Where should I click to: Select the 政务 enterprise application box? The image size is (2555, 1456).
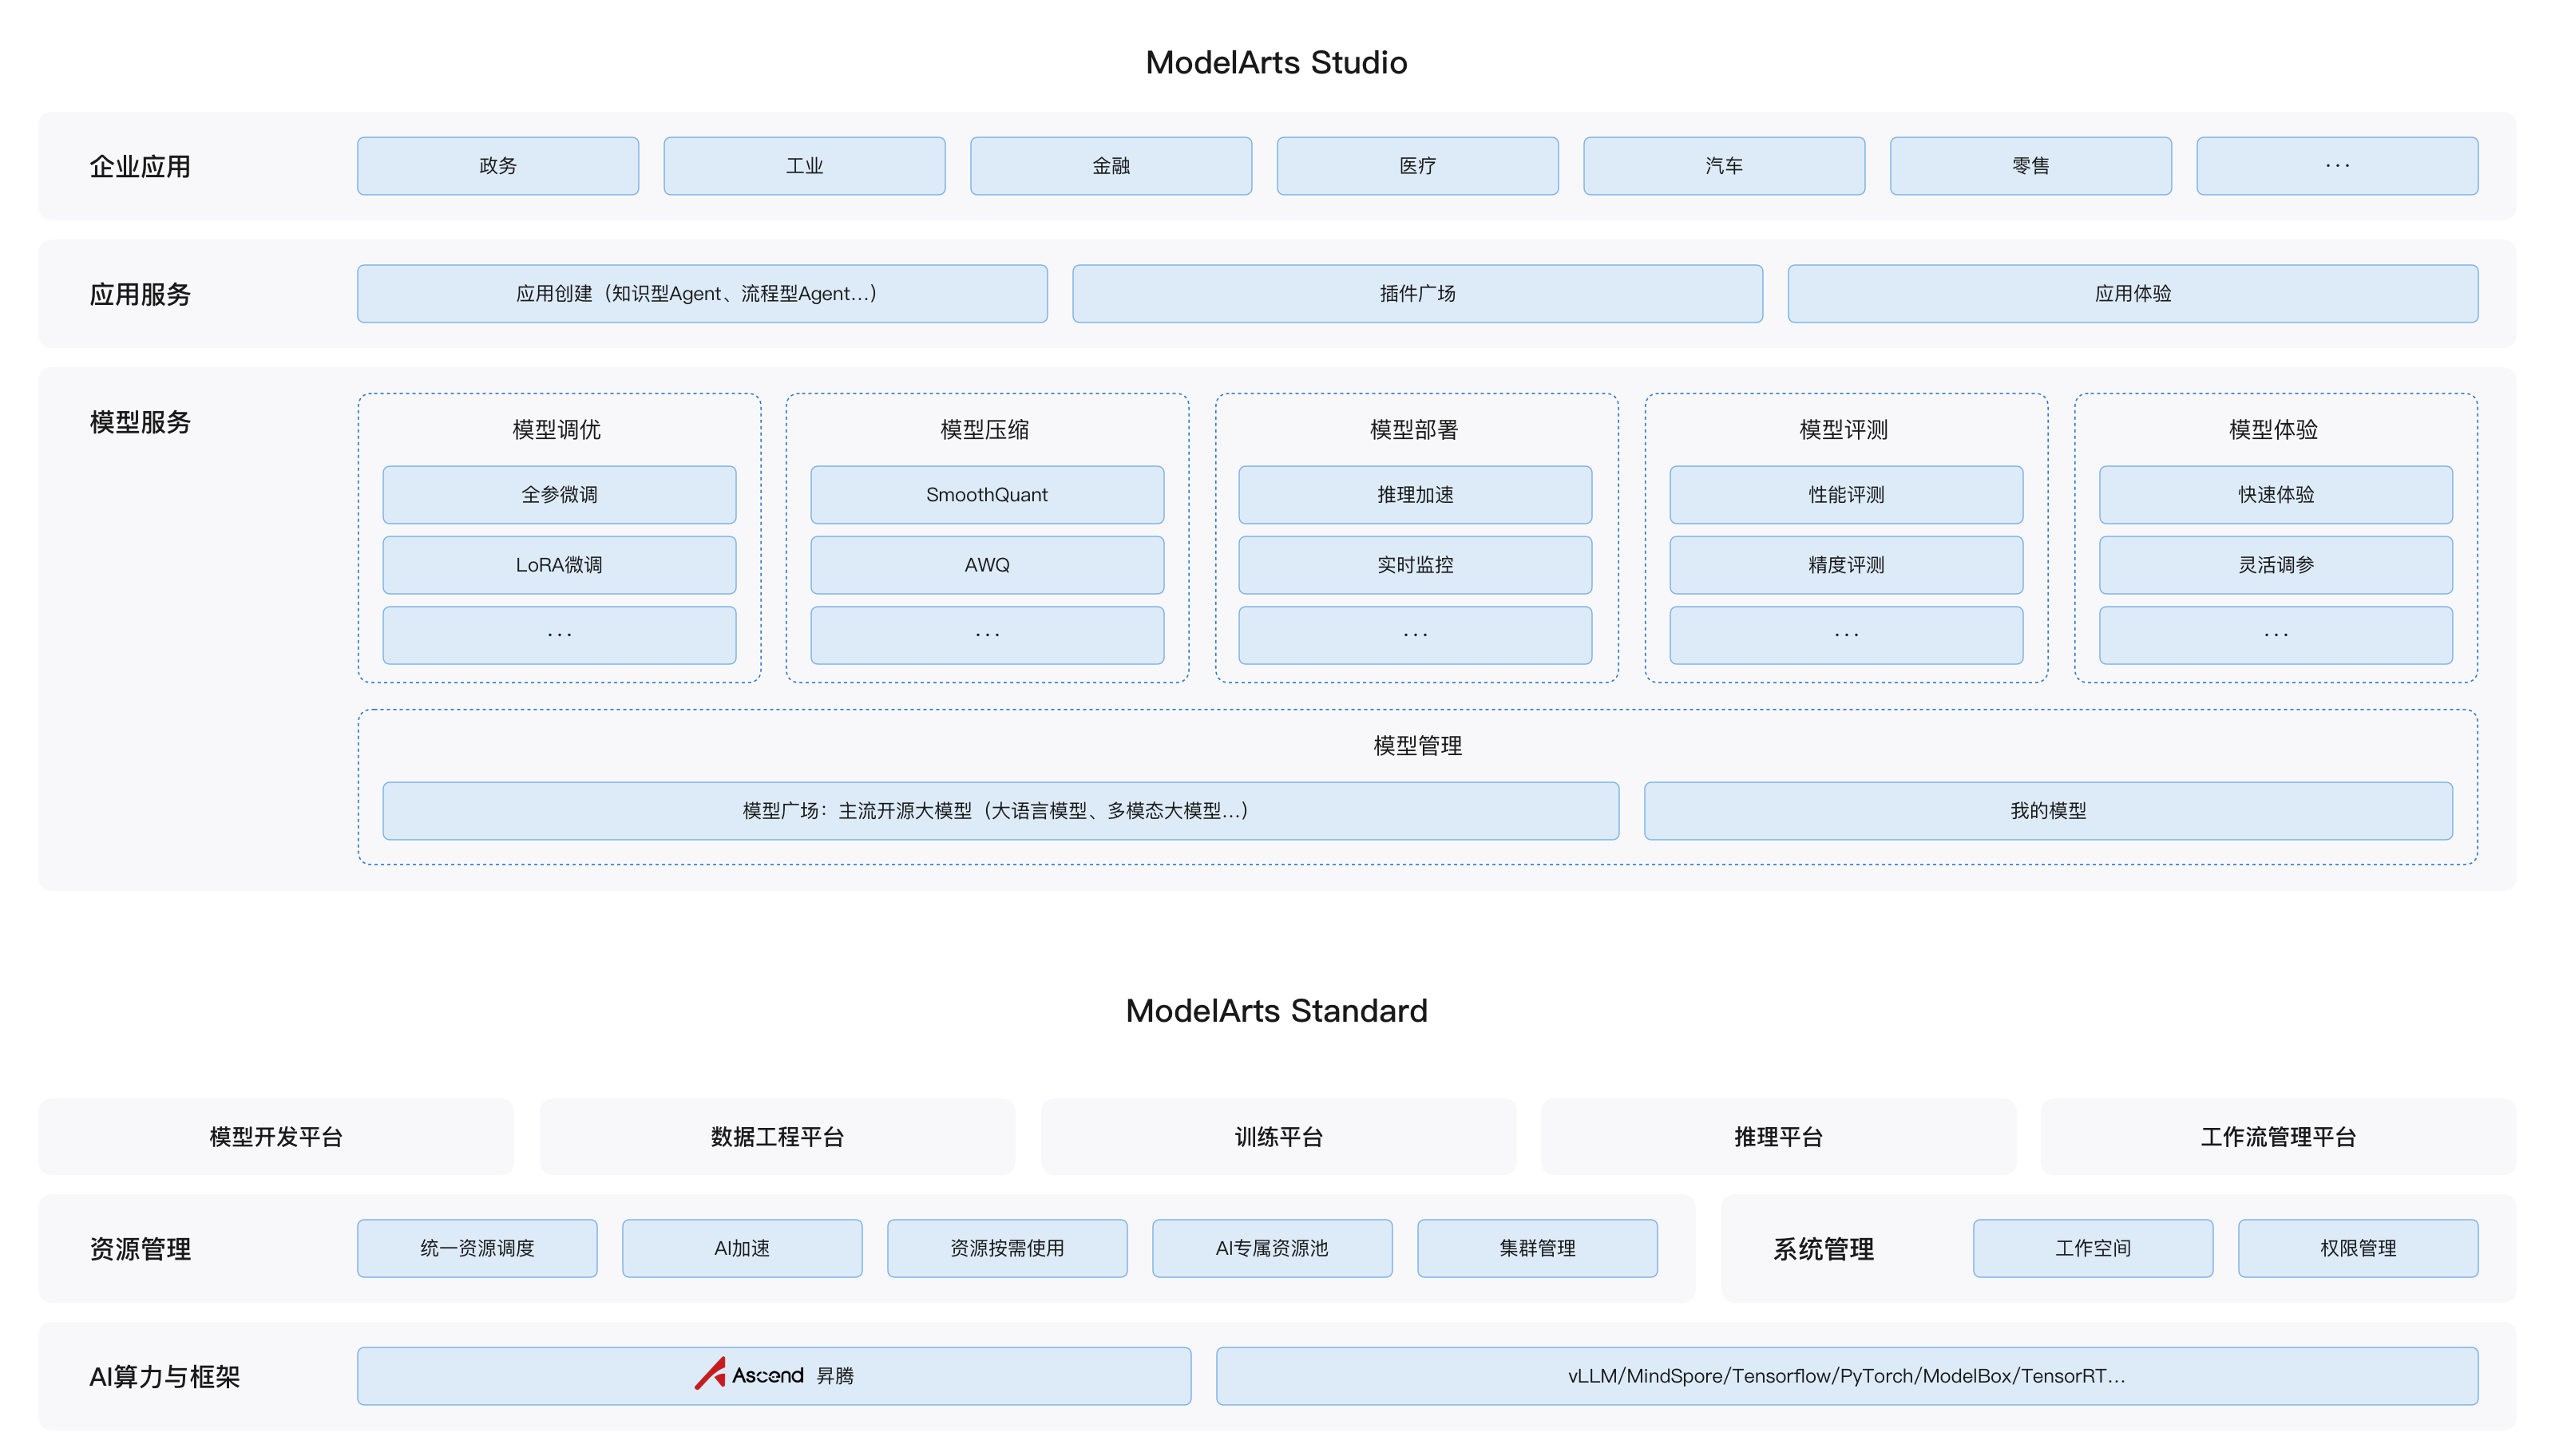497,166
